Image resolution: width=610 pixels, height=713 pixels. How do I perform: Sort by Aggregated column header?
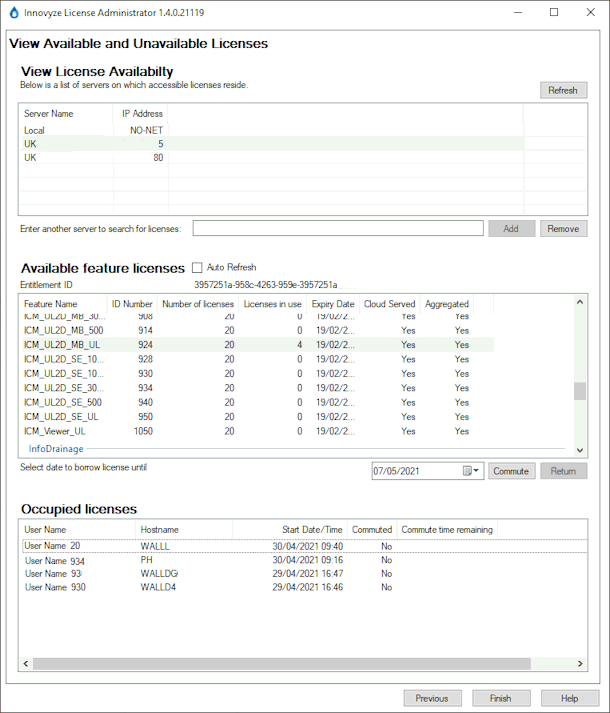[x=447, y=304]
